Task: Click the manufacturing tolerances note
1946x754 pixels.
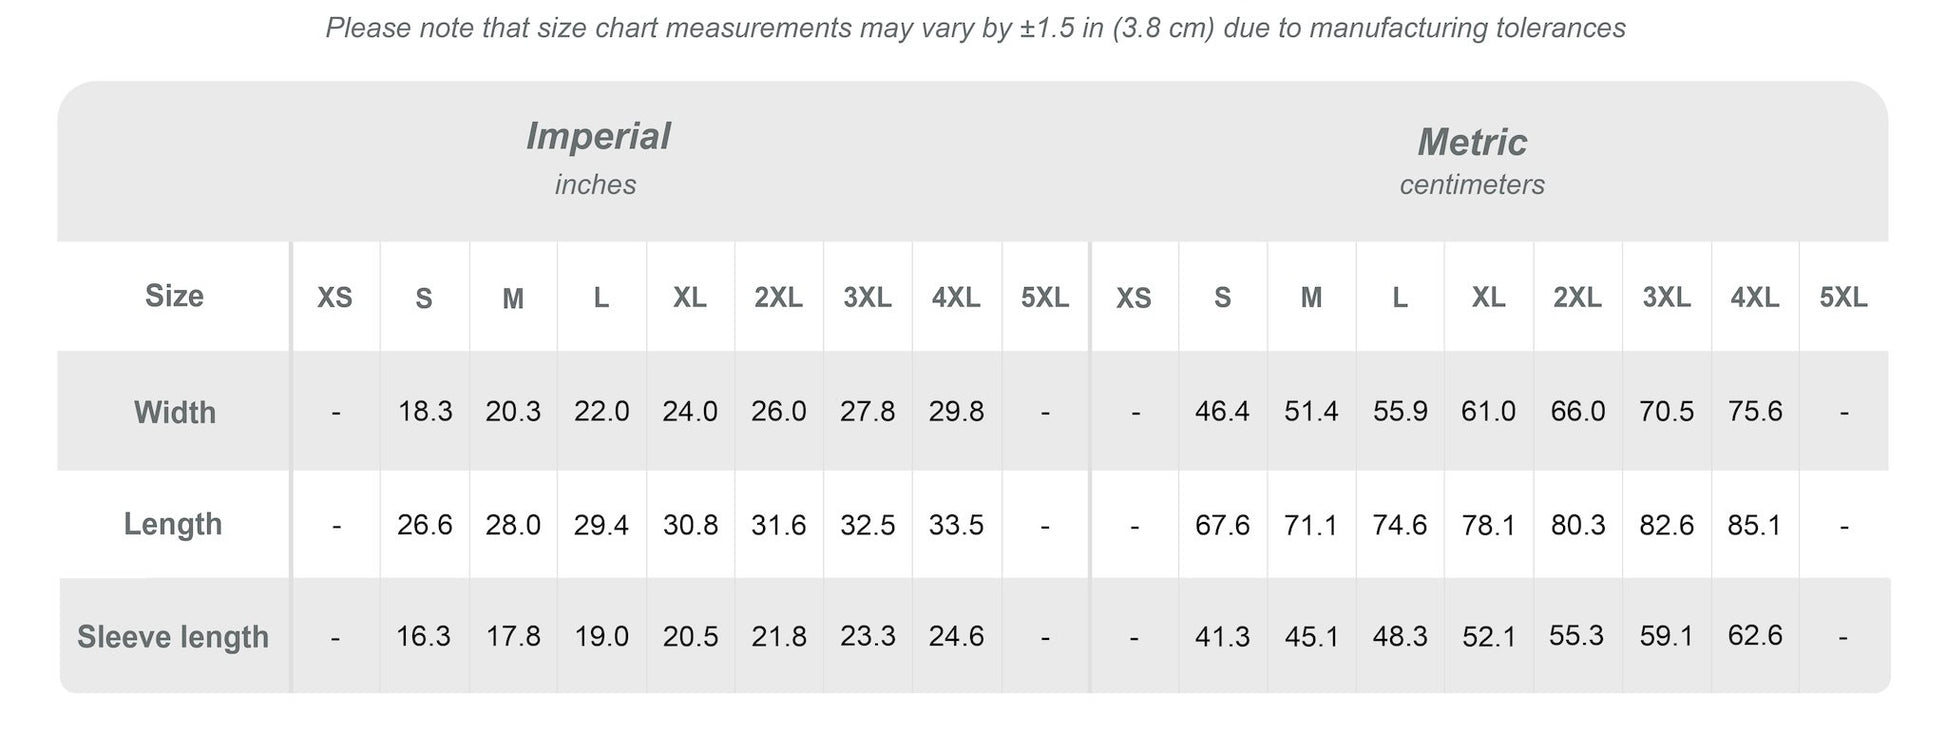Action: point(976,28)
